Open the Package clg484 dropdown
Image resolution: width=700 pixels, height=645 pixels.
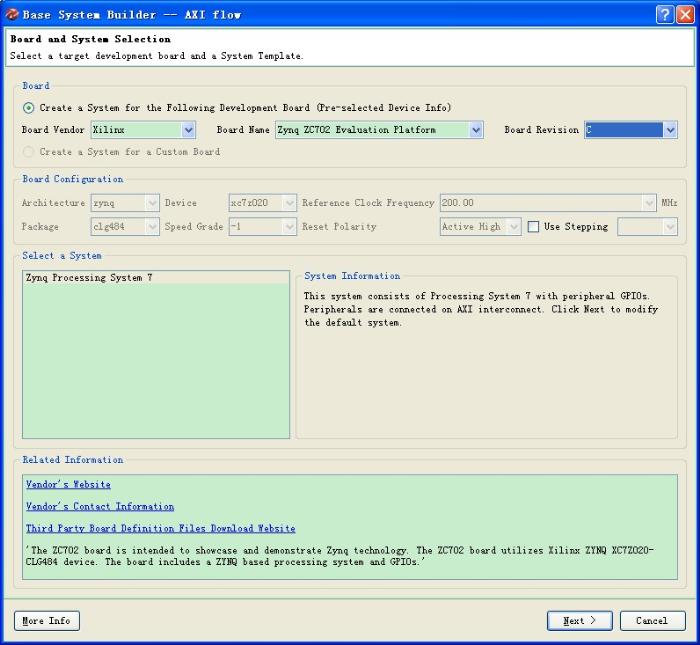click(152, 227)
